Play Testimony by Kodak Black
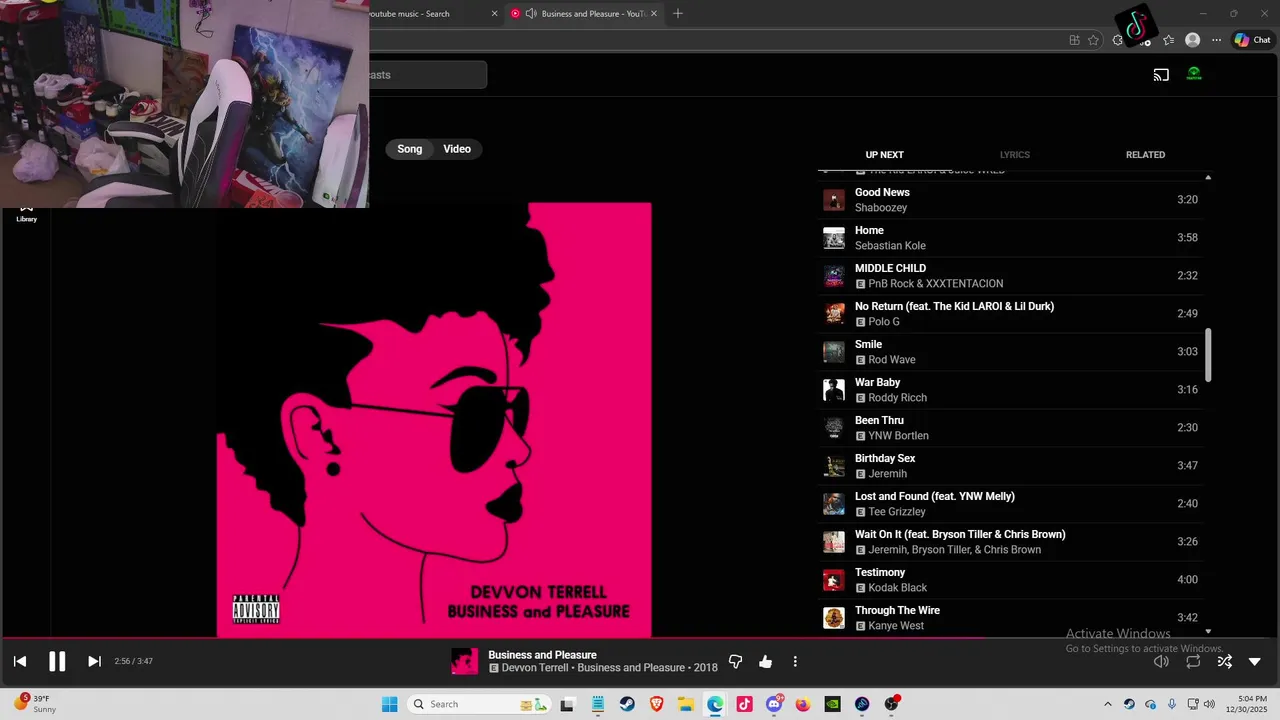Viewport: 1280px width, 720px height. point(1010,580)
